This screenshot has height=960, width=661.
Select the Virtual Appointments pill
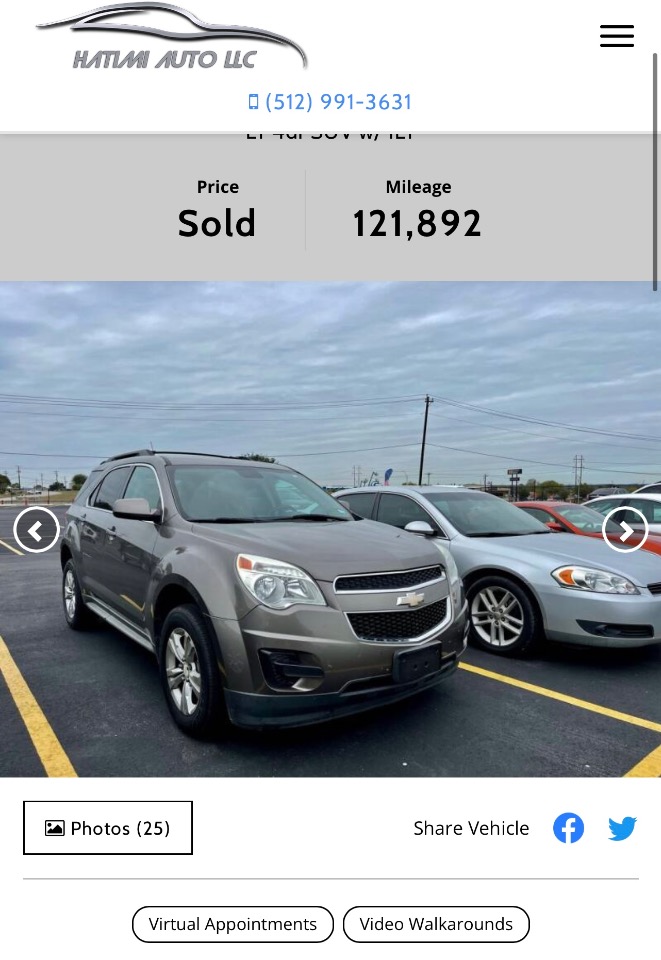tap(233, 924)
